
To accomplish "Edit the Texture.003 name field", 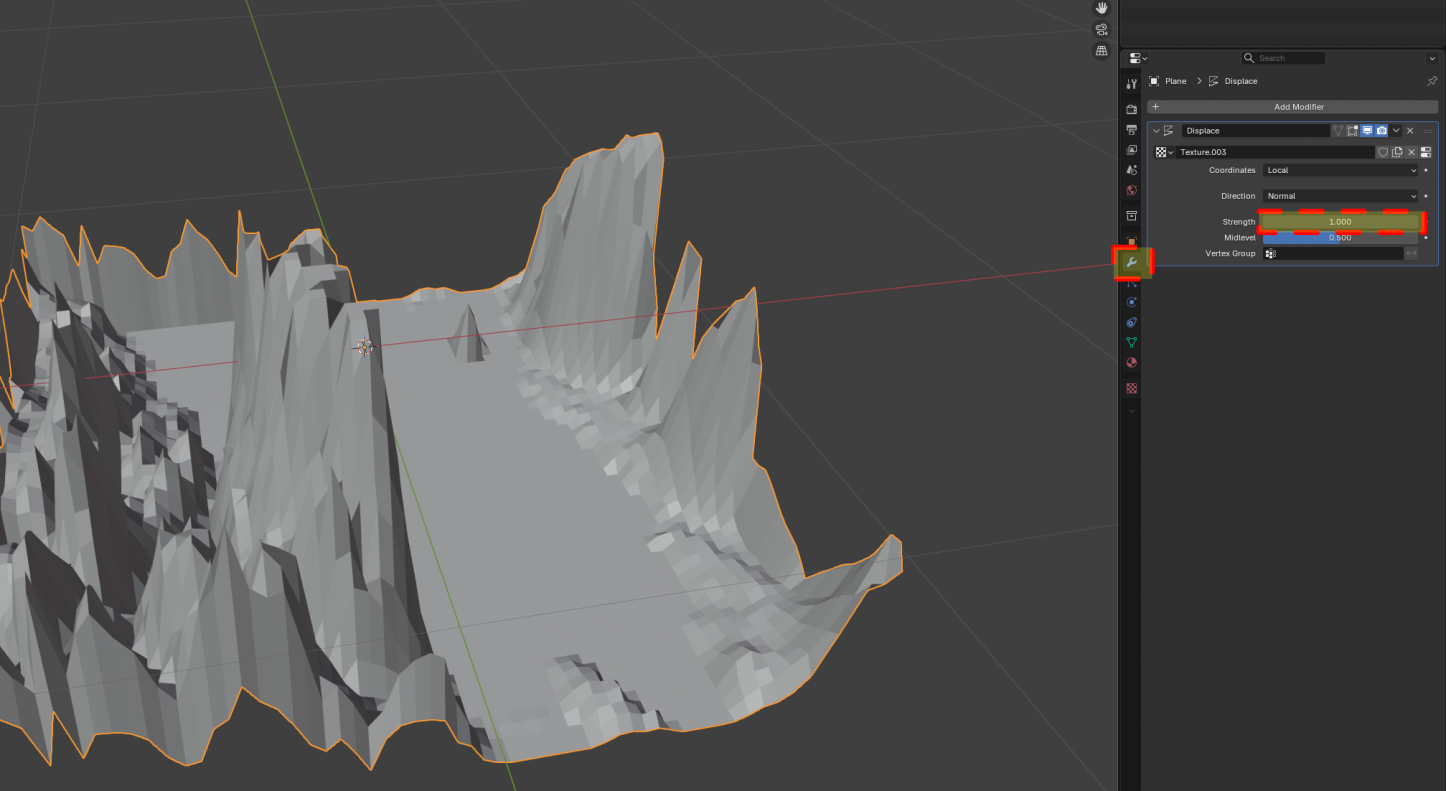I will coord(1276,152).
